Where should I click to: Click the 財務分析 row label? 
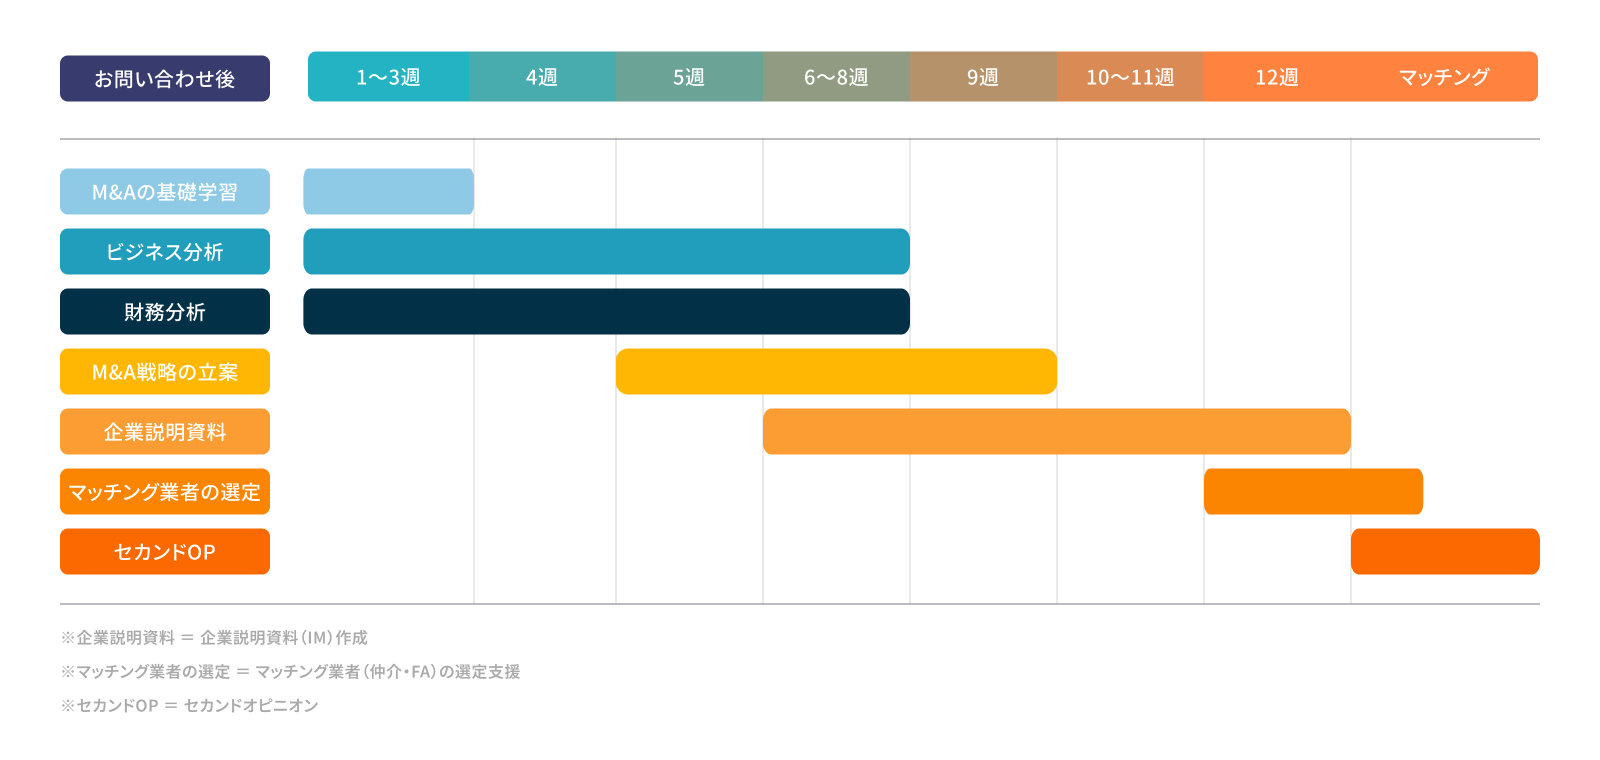pyautogui.click(x=165, y=312)
